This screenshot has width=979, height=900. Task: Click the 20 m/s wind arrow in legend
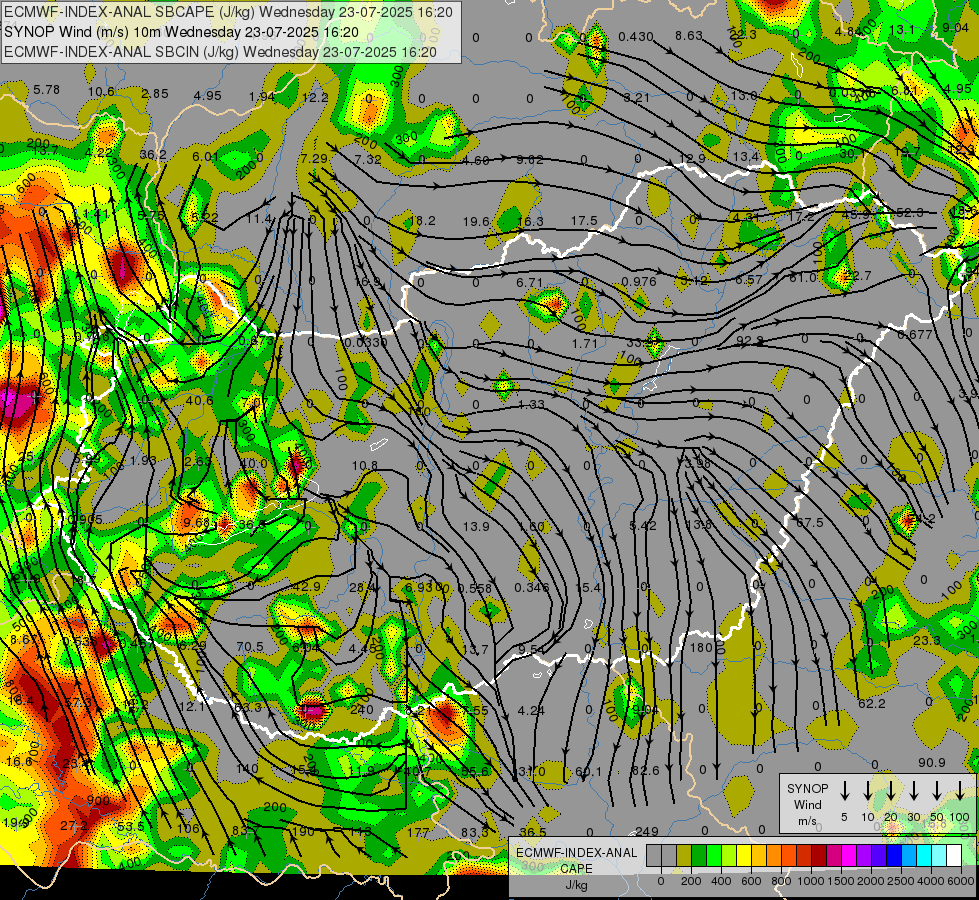[x=891, y=791]
